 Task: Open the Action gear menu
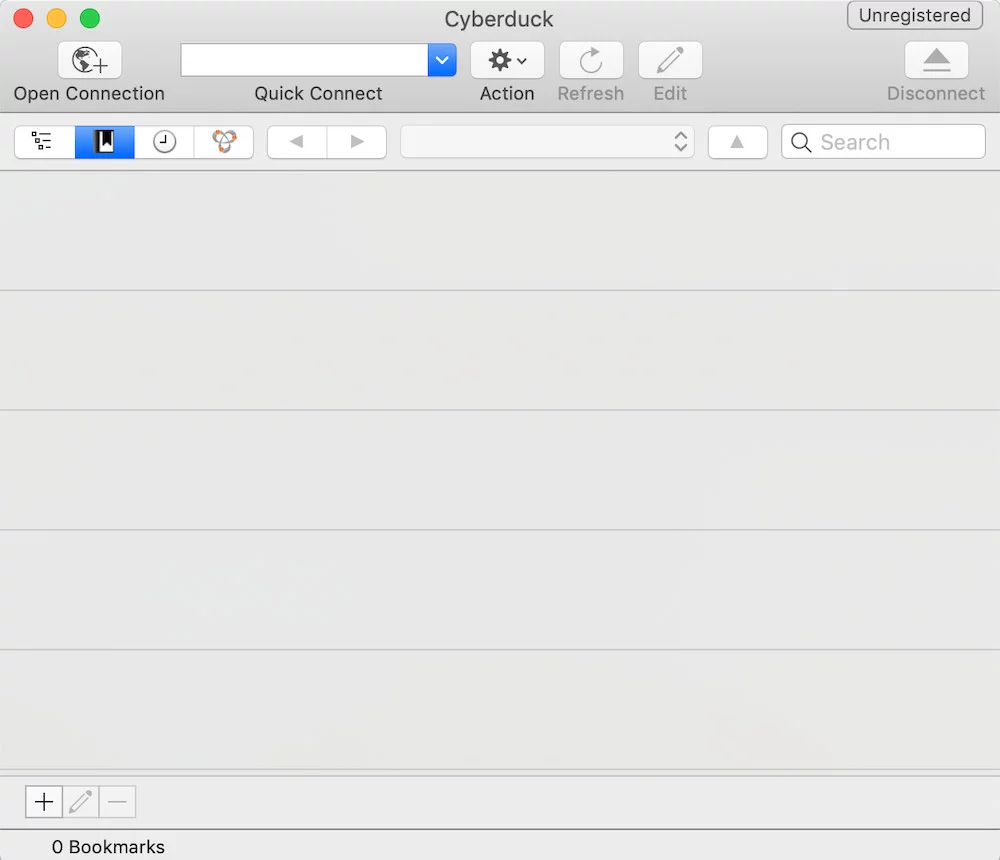click(x=507, y=60)
